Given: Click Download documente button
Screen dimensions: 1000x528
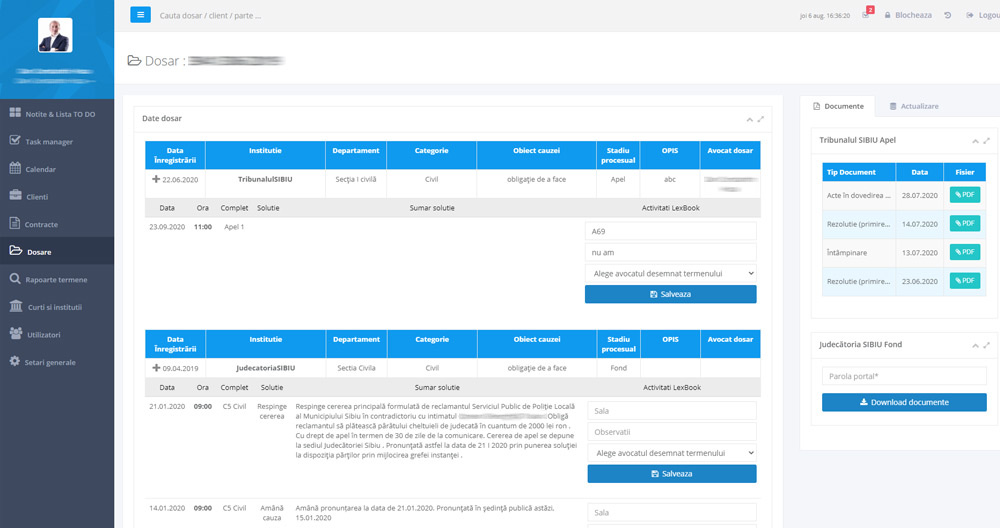Looking at the screenshot, I should (x=904, y=402).
